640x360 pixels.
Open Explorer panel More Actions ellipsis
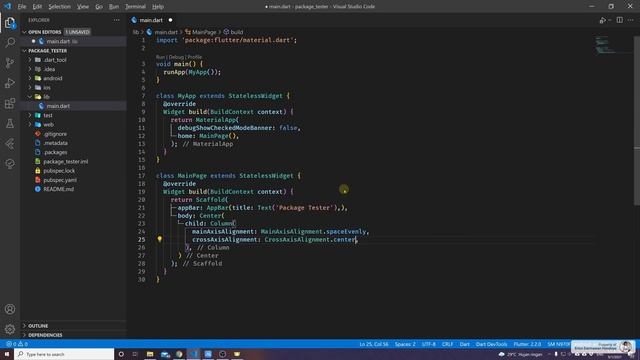click(x=117, y=20)
